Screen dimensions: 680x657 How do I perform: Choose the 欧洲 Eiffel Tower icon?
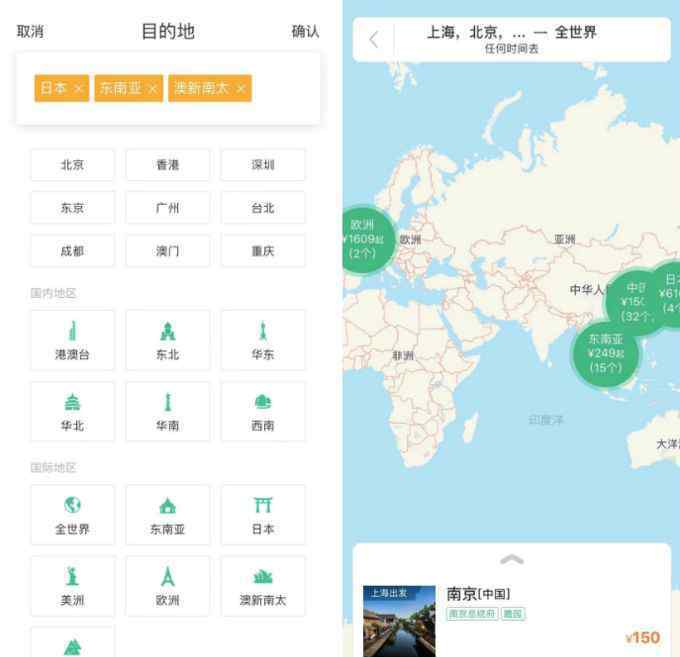(x=167, y=577)
